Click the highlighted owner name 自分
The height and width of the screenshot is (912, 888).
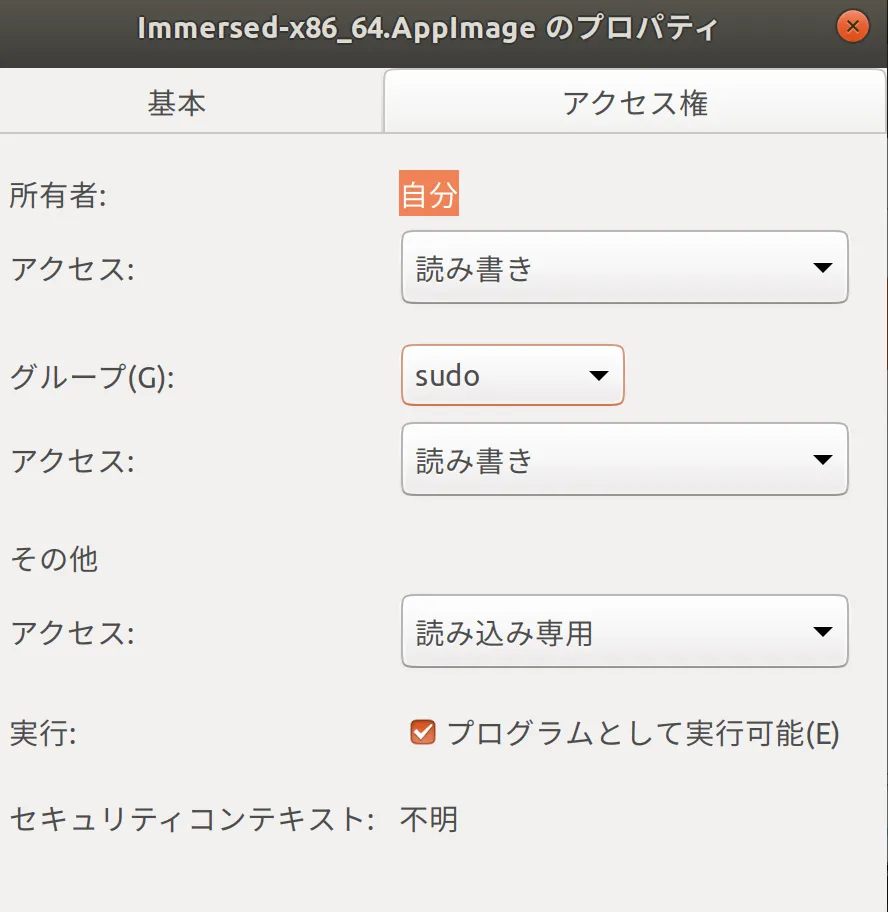429,193
